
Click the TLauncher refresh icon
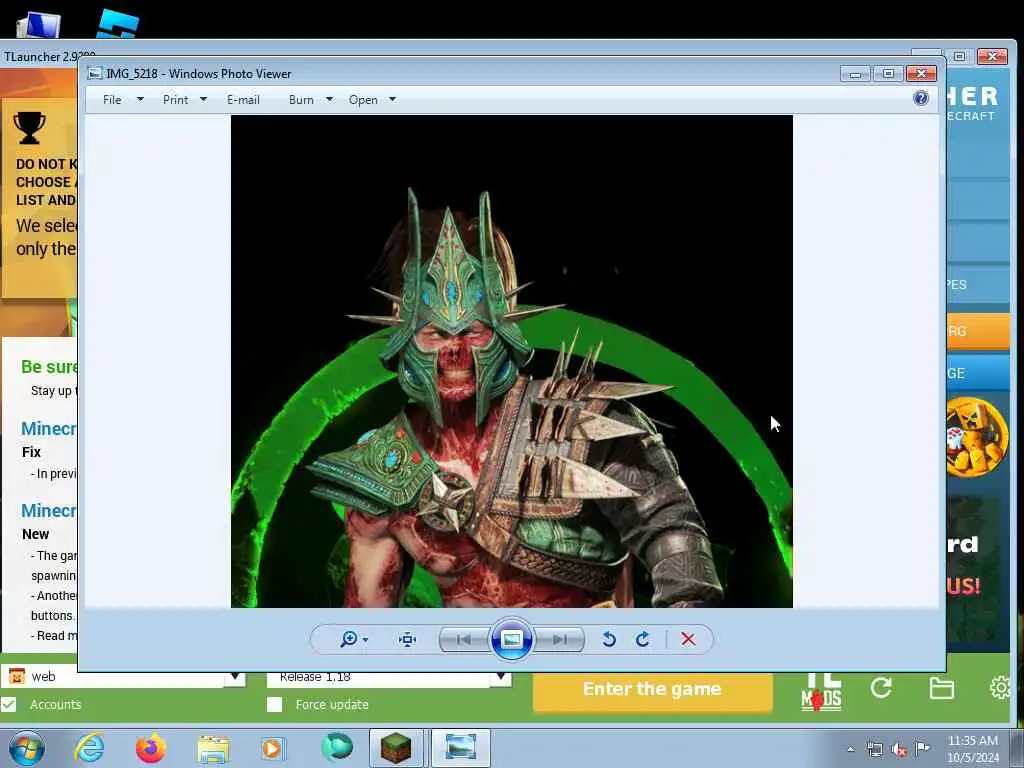point(881,688)
